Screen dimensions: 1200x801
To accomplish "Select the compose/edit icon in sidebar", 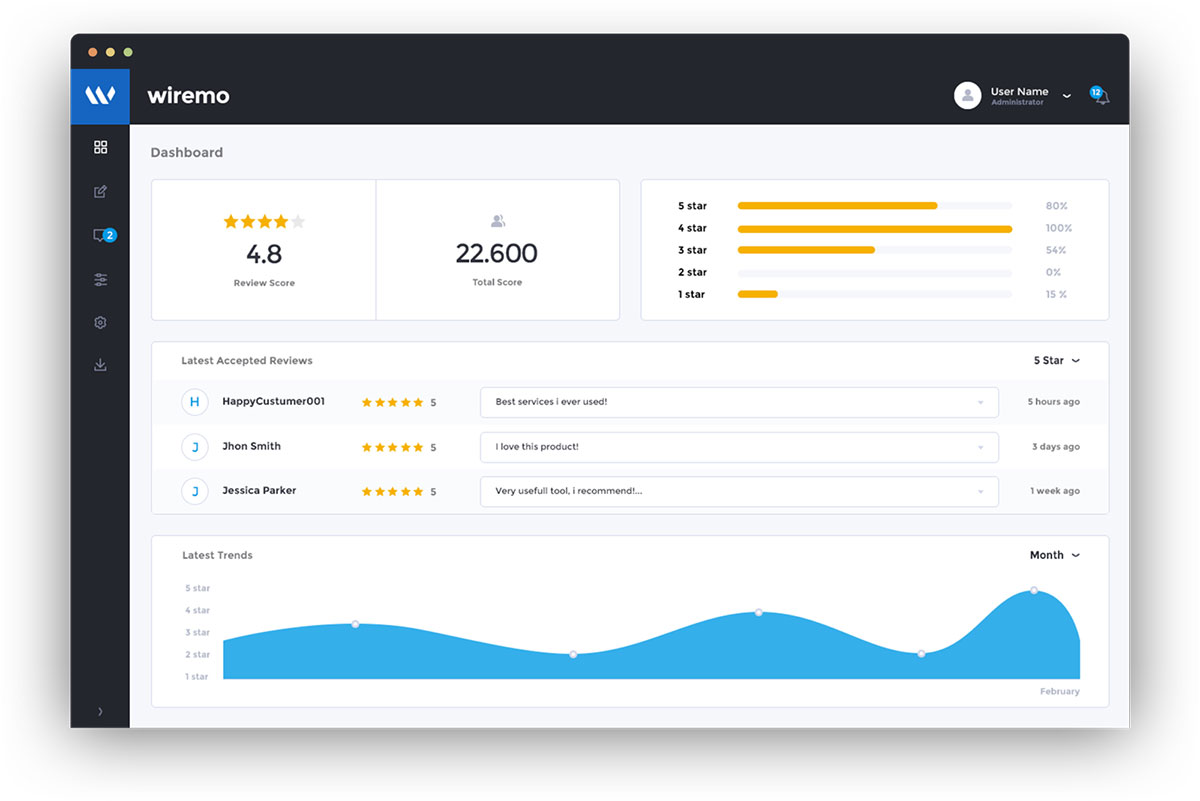I will point(100,190).
